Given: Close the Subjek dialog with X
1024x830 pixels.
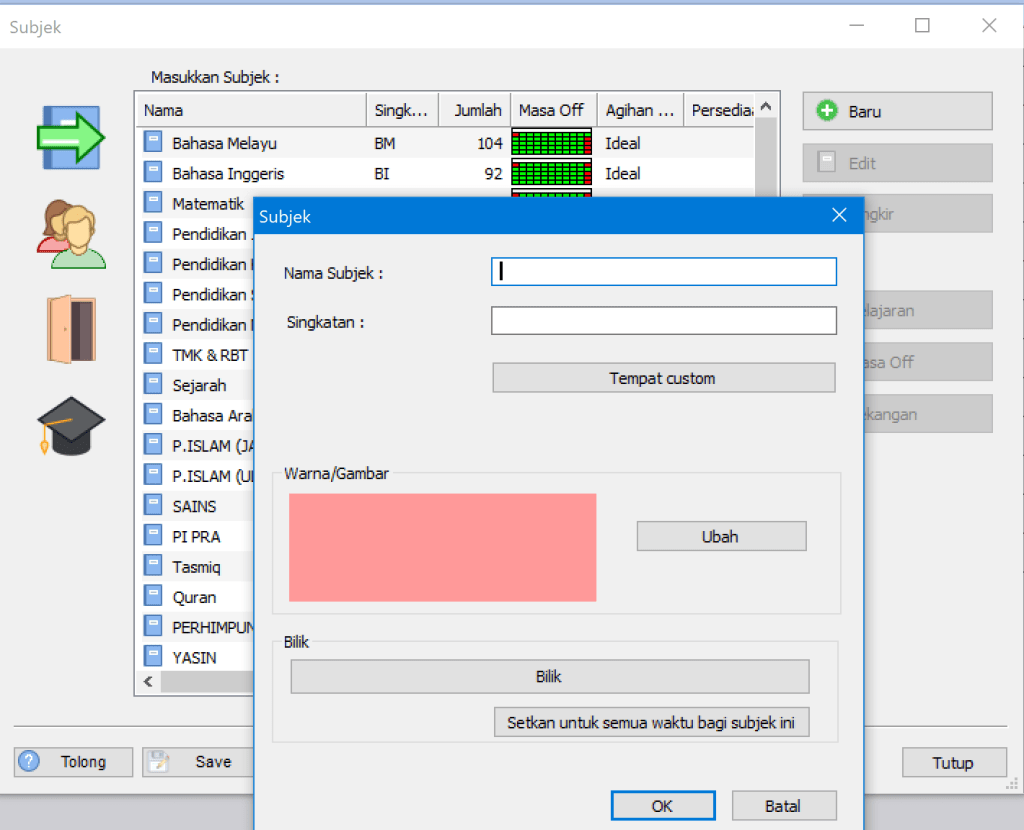Looking at the screenshot, I should tap(839, 216).
